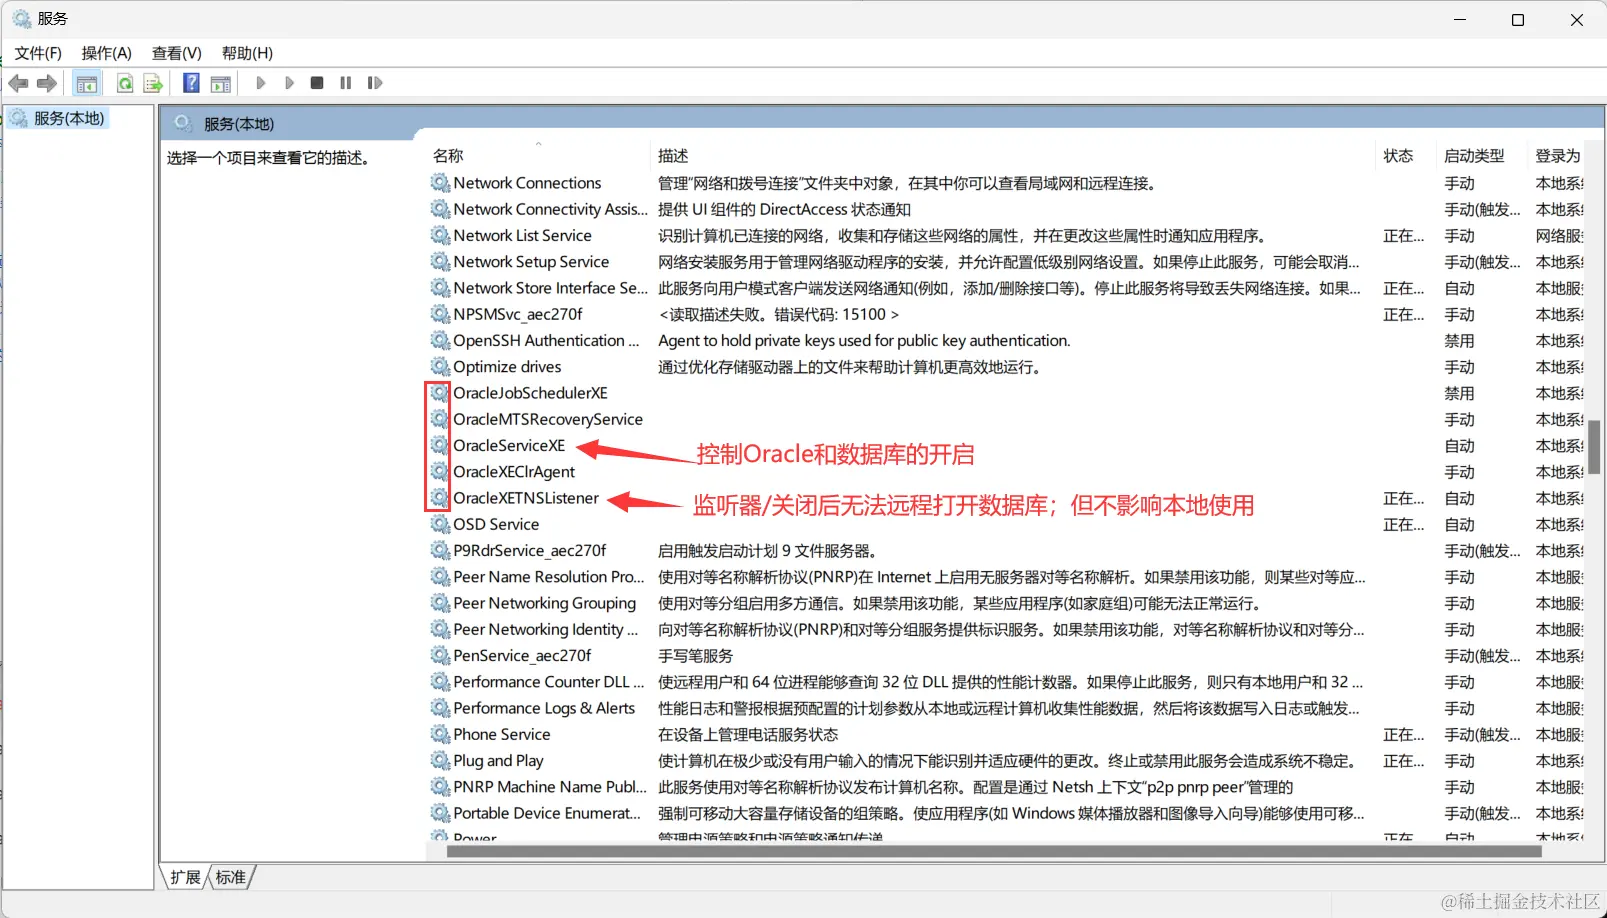Select the Network Store Interface Se... service name
The width and height of the screenshot is (1607, 918).
(x=550, y=287)
